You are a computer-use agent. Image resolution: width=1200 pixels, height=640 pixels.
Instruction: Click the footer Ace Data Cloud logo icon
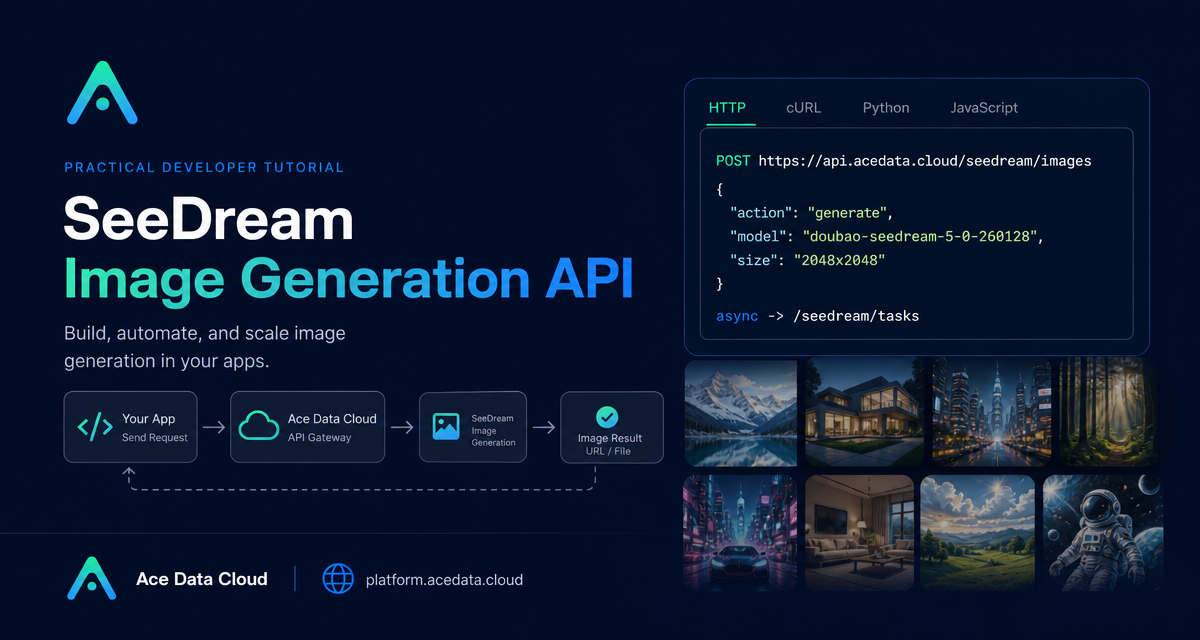[92, 578]
